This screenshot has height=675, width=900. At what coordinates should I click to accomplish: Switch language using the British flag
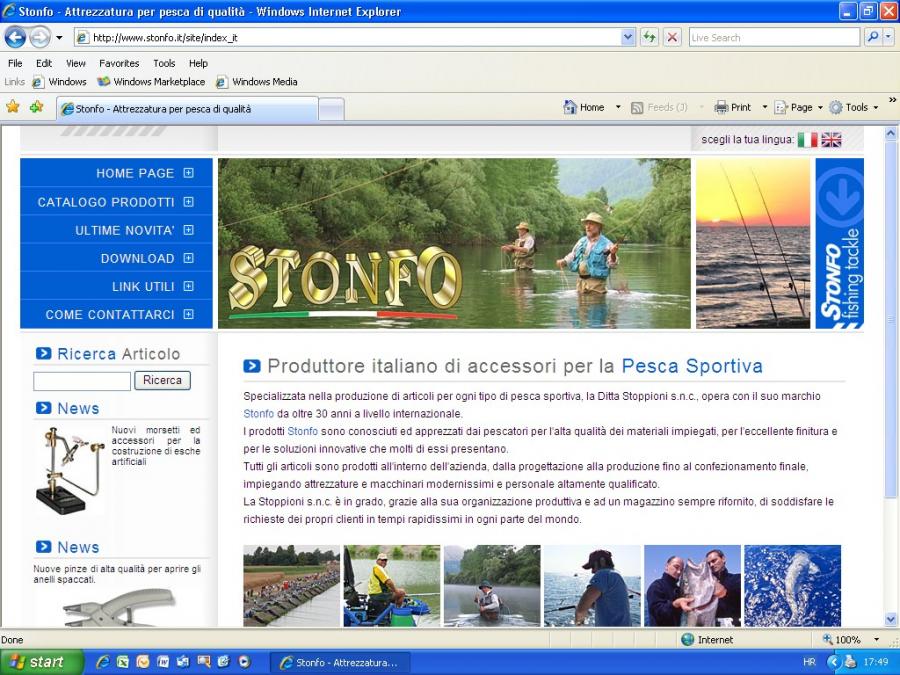pos(831,140)
